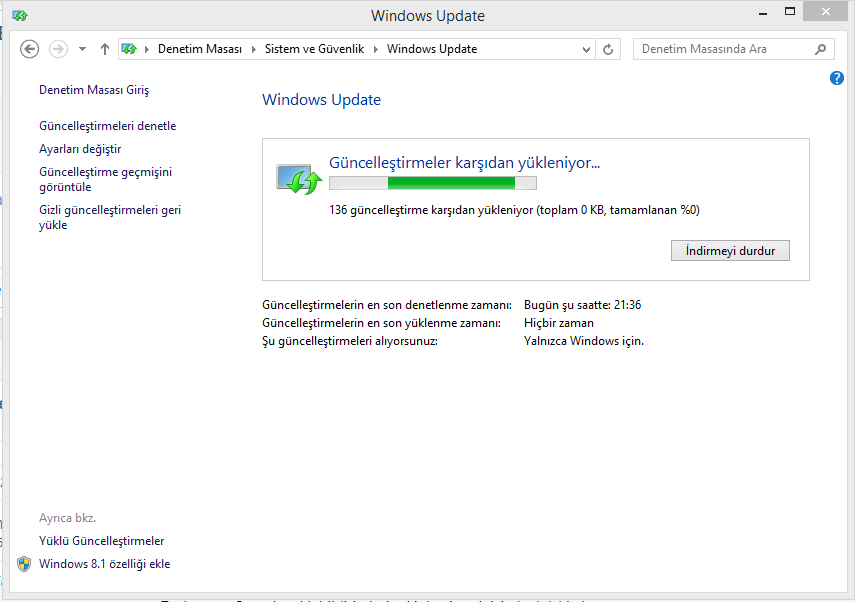Screen dimensions: 855x602
Task: Click Bugün şu saatte: 21:36 value
Action: pos(582,305)
